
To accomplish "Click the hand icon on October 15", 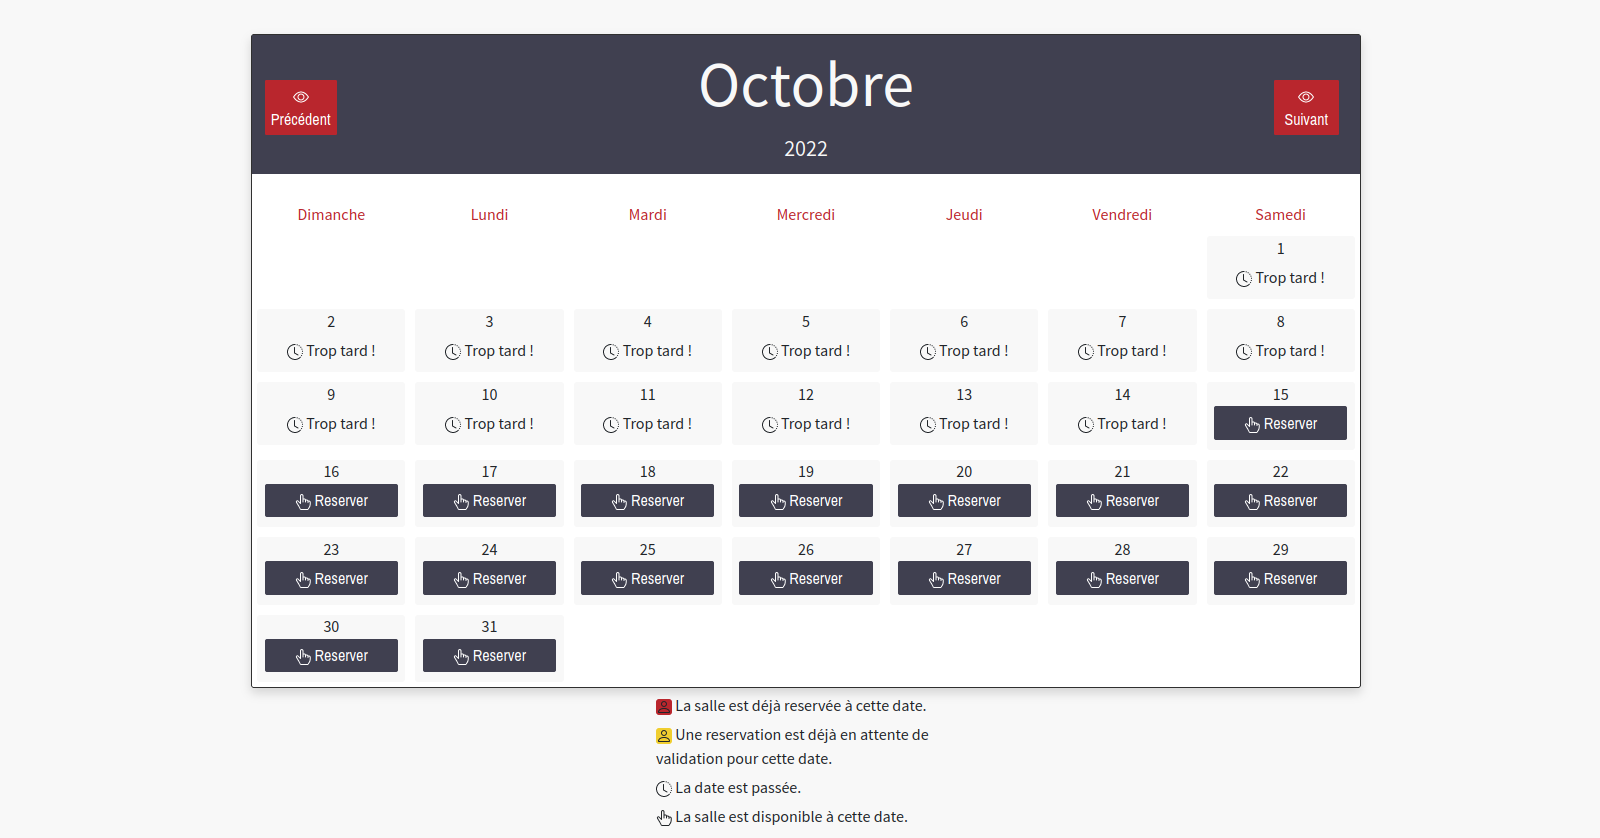I will point(1252,425).
